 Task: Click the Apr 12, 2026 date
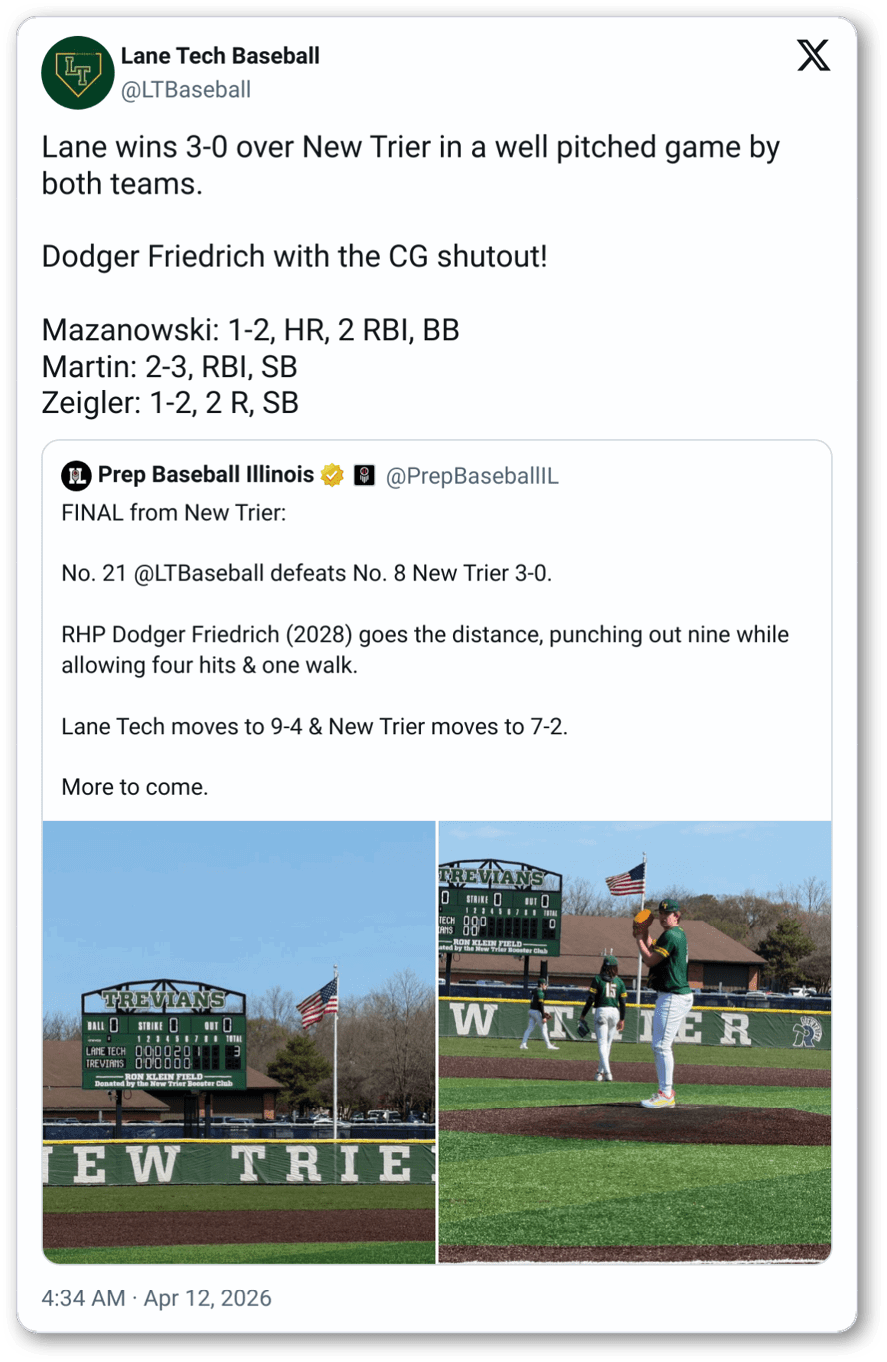(208, 1298)
